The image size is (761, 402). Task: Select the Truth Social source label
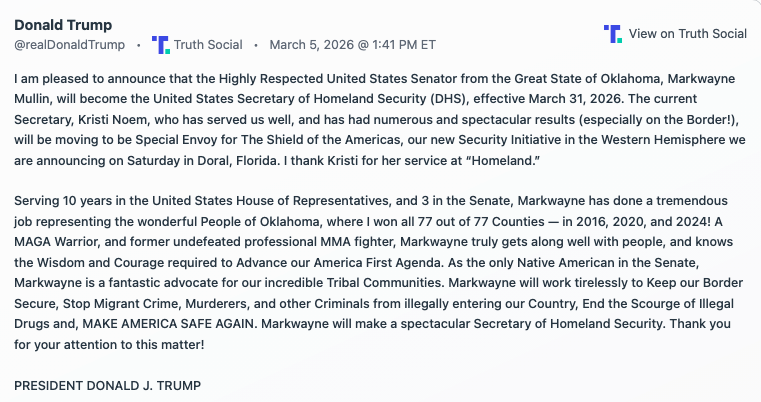(x=207, y=45)
